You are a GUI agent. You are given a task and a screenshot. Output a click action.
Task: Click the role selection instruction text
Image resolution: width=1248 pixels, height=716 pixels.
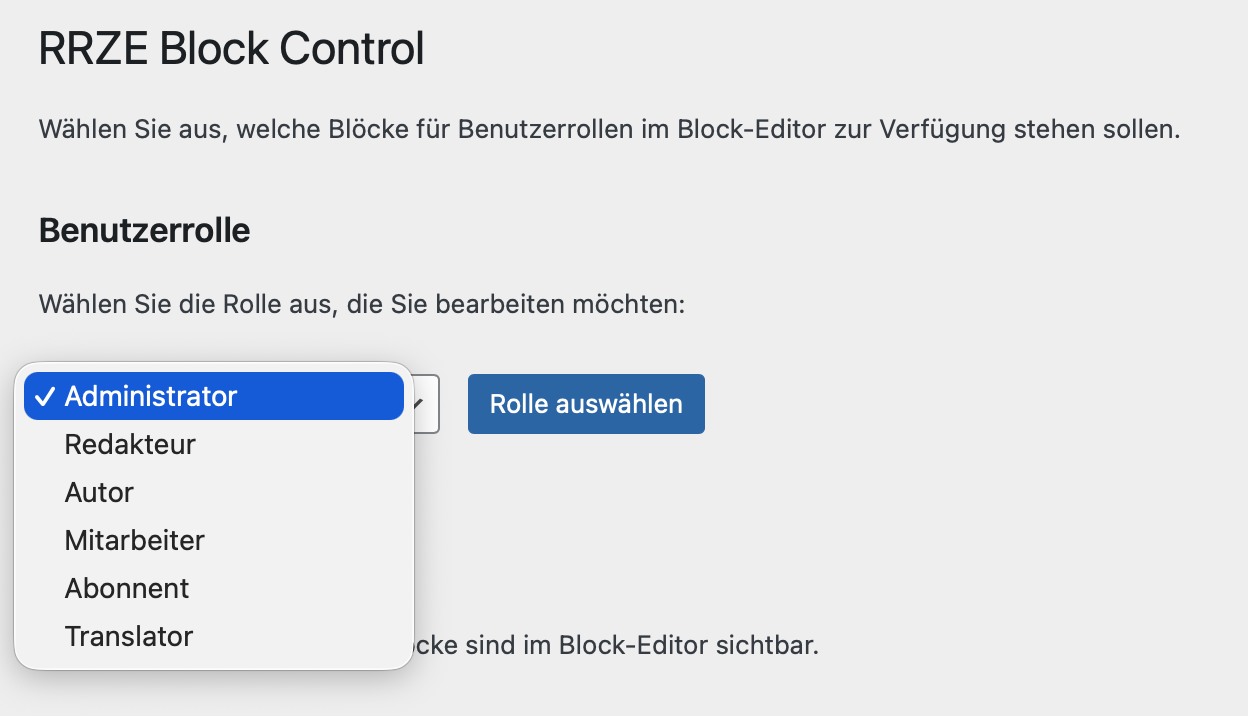[x=360, y=304]
